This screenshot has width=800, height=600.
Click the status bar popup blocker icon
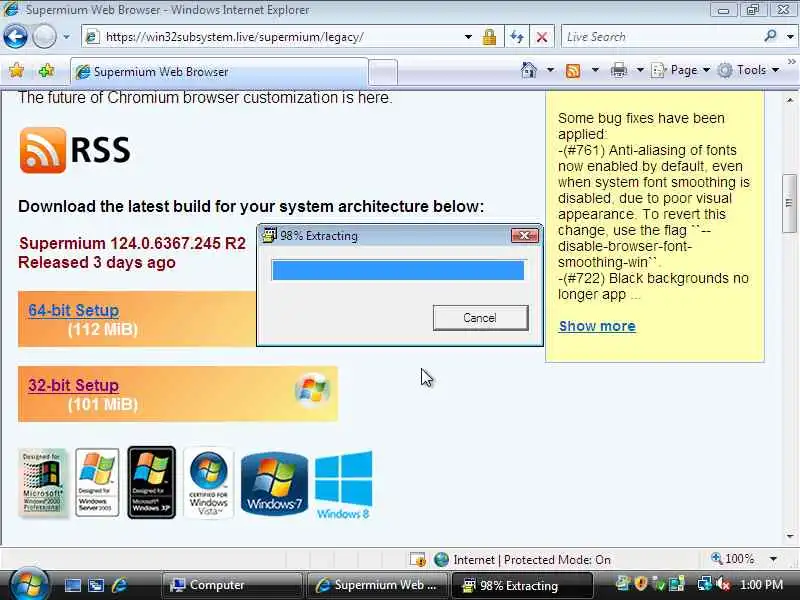pos(418,560)
